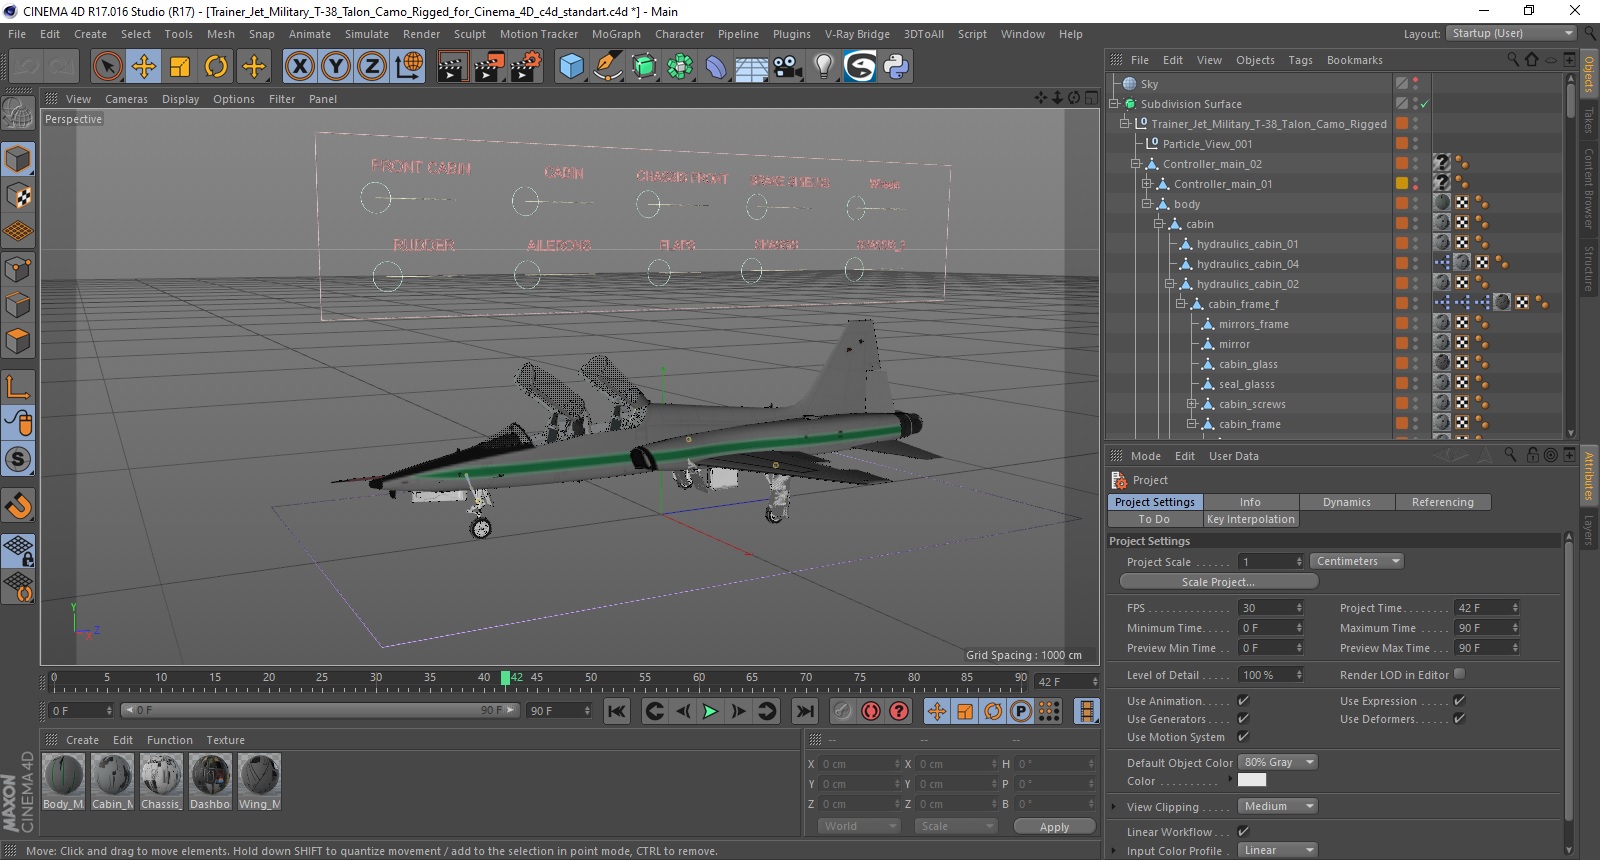This screenshot has width=1600, height=860.
Task: Toggle Use Deformers checkbox
Action: [x=1459, y=718]
